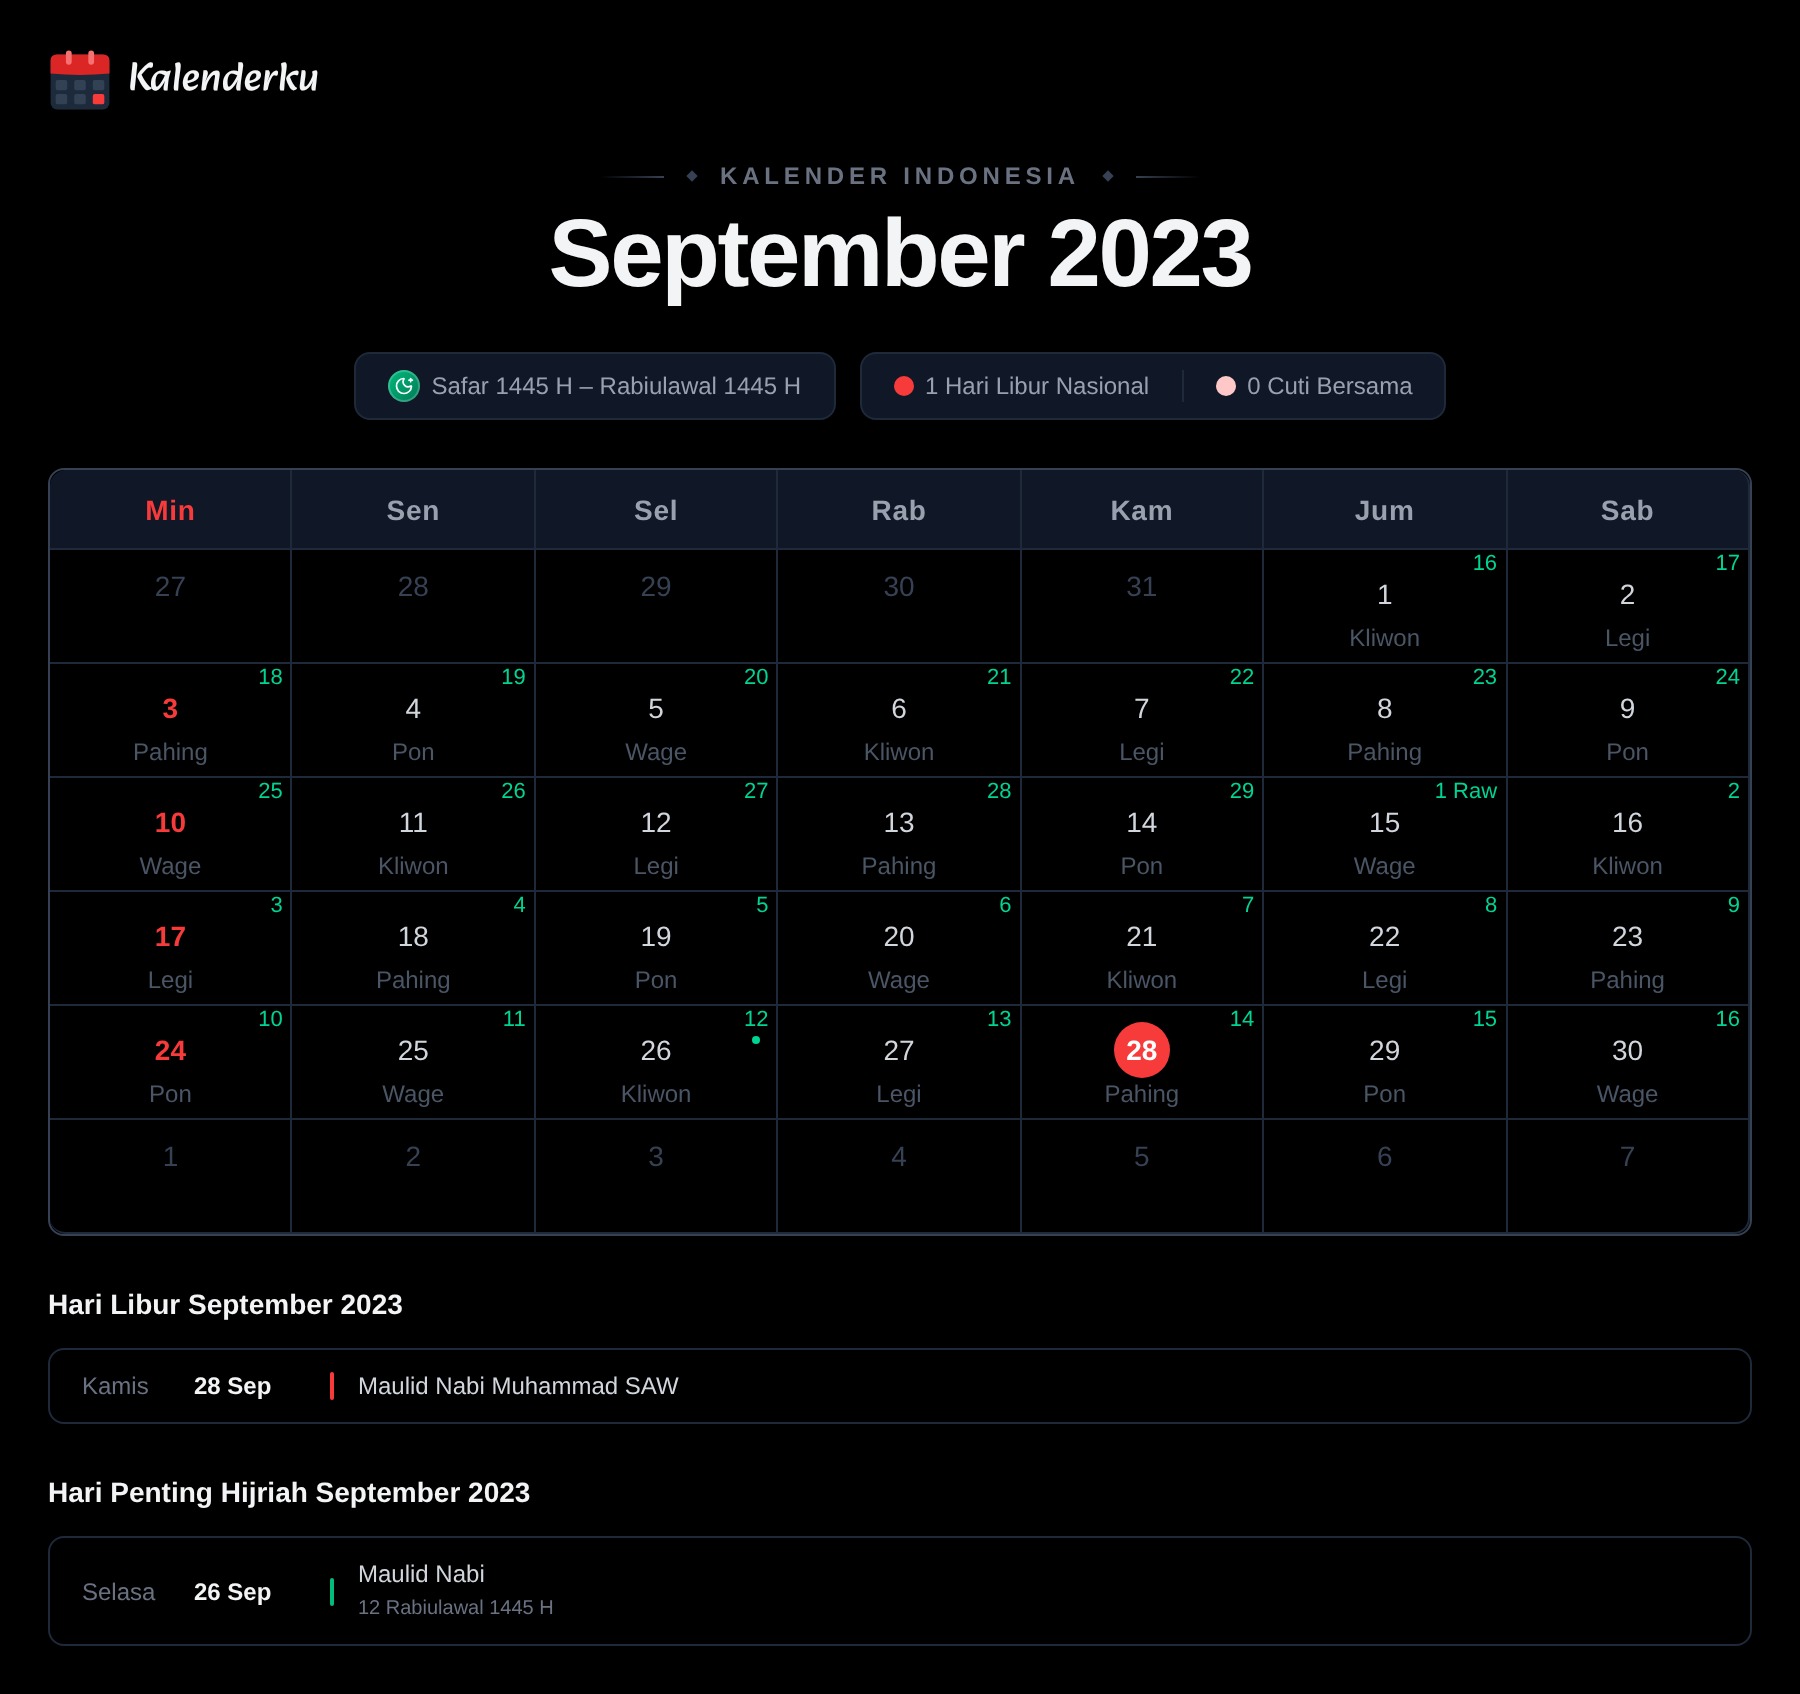Screen dimensions: 1800x1694
Task: Go to previous month date 31
Action: click(1142, 606)
